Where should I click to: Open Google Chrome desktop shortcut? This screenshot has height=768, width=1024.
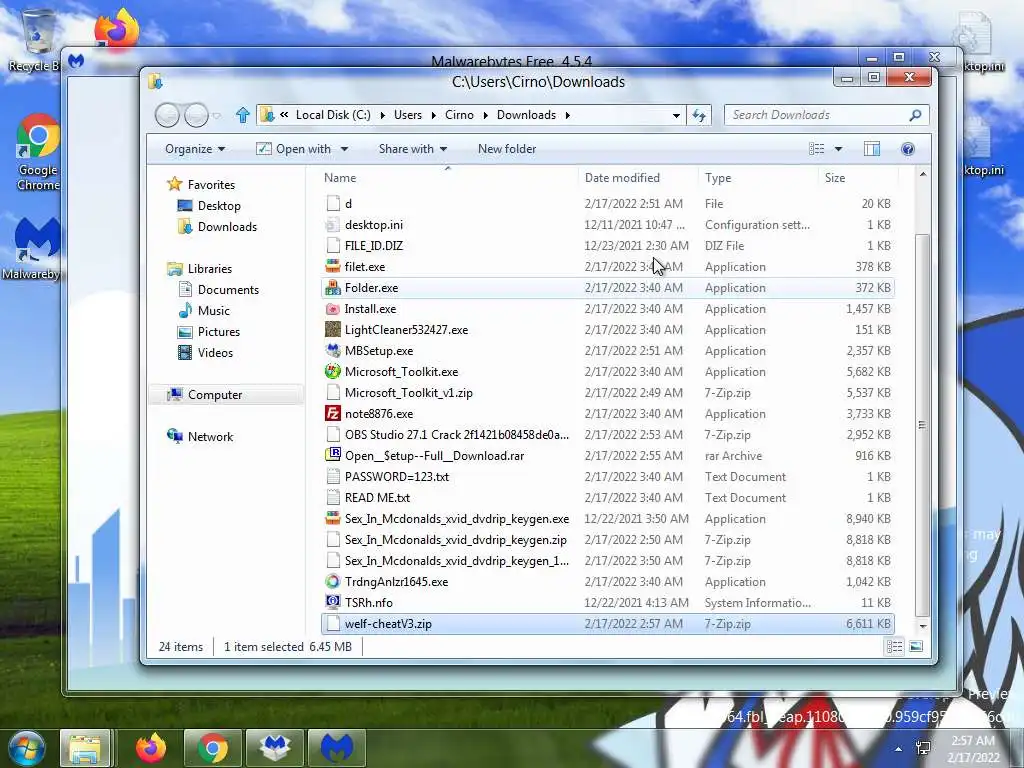[x=38, y=153]
